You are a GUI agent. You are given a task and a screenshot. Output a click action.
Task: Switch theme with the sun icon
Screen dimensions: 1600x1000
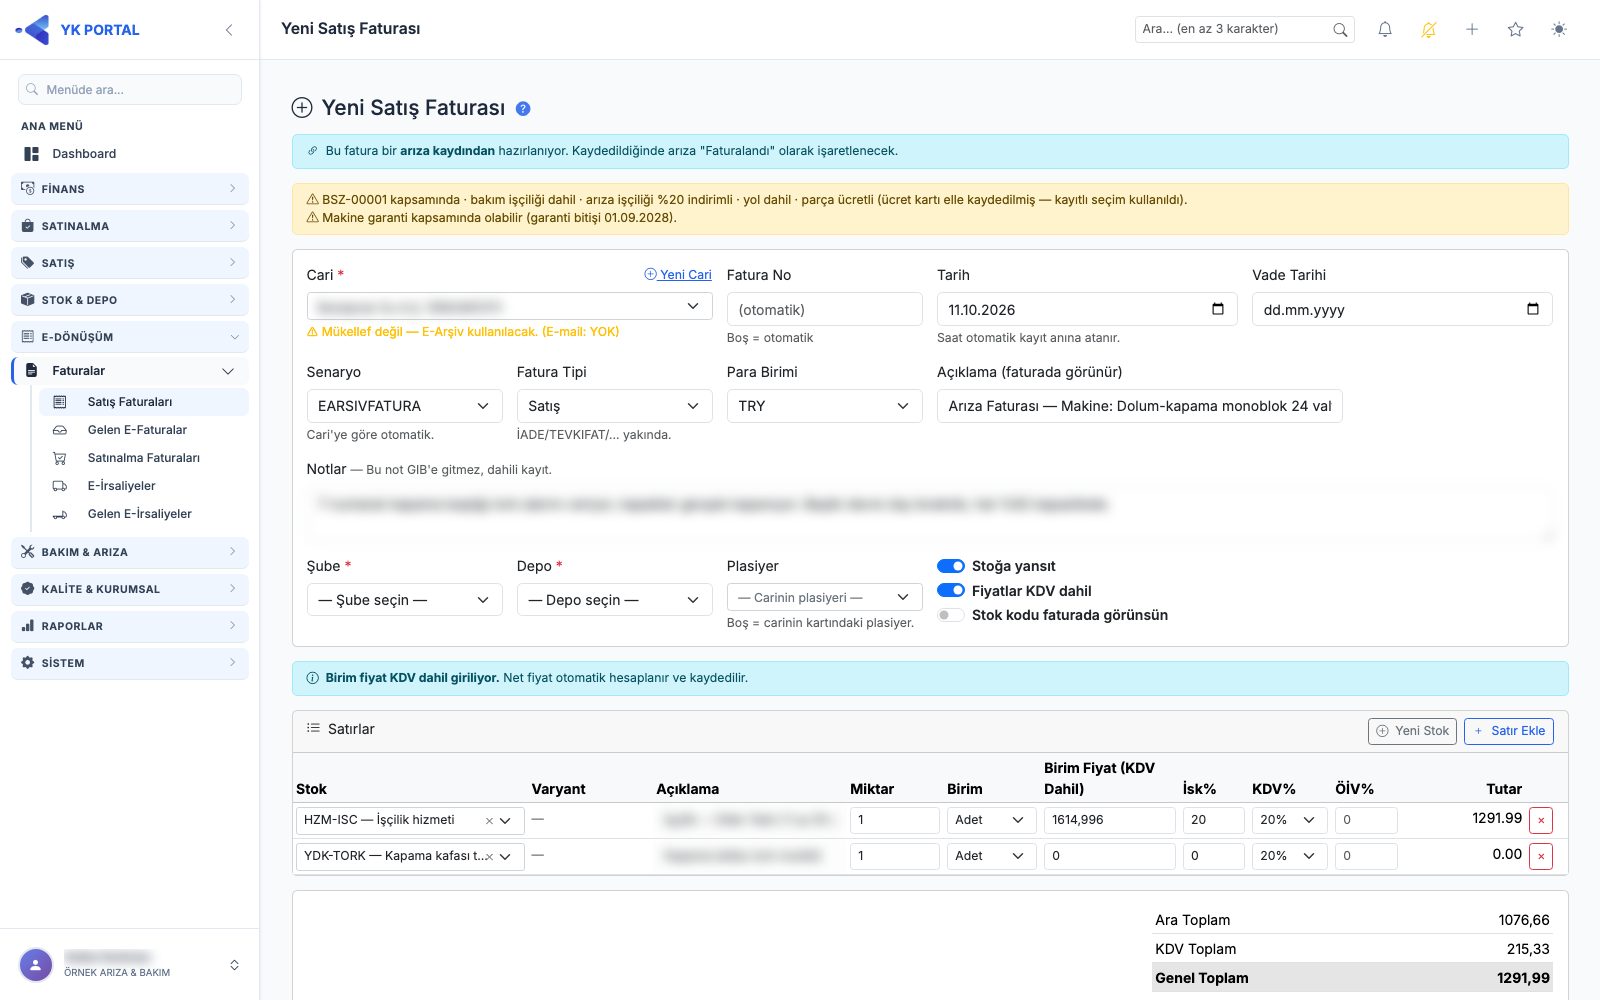(1559, 30)
